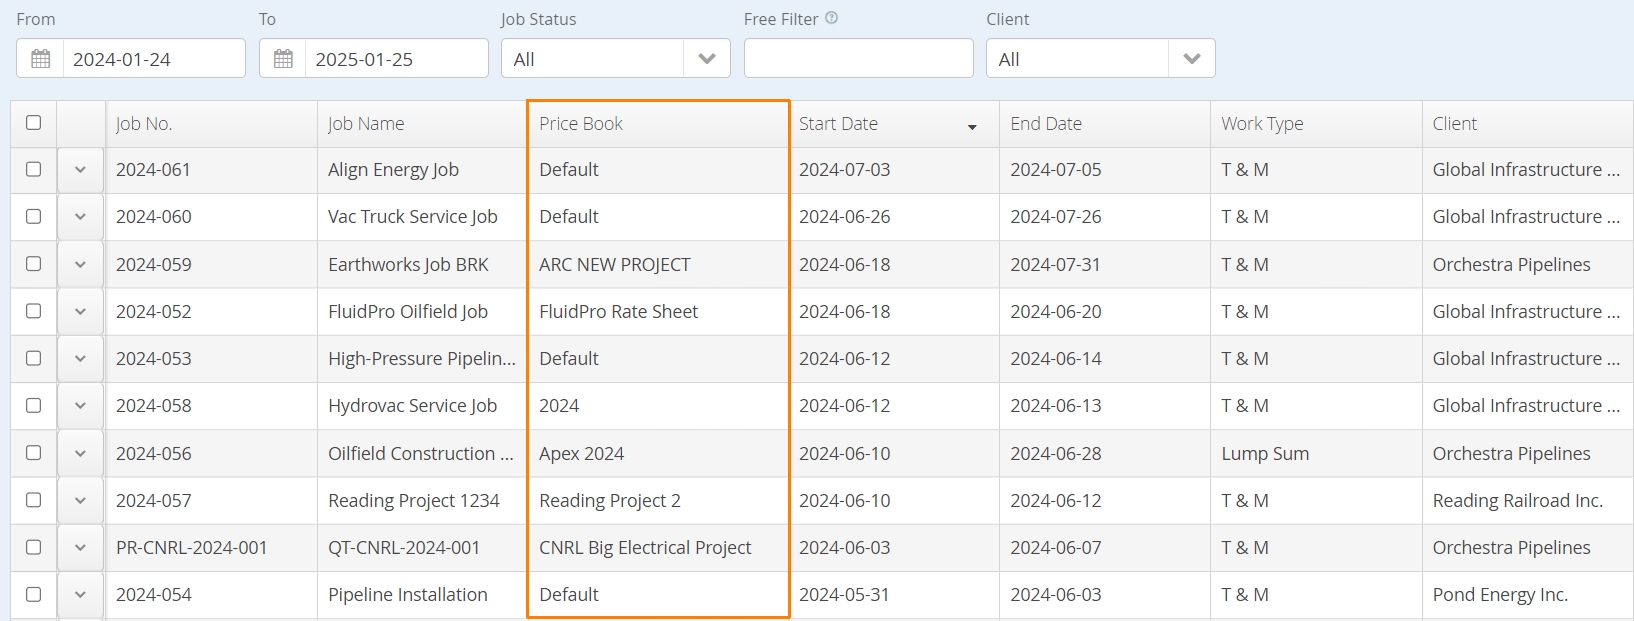Expand row actions for job 2024-053
Image resolution: width=1634 pixels, height=621 pixels.
[80, 358]
